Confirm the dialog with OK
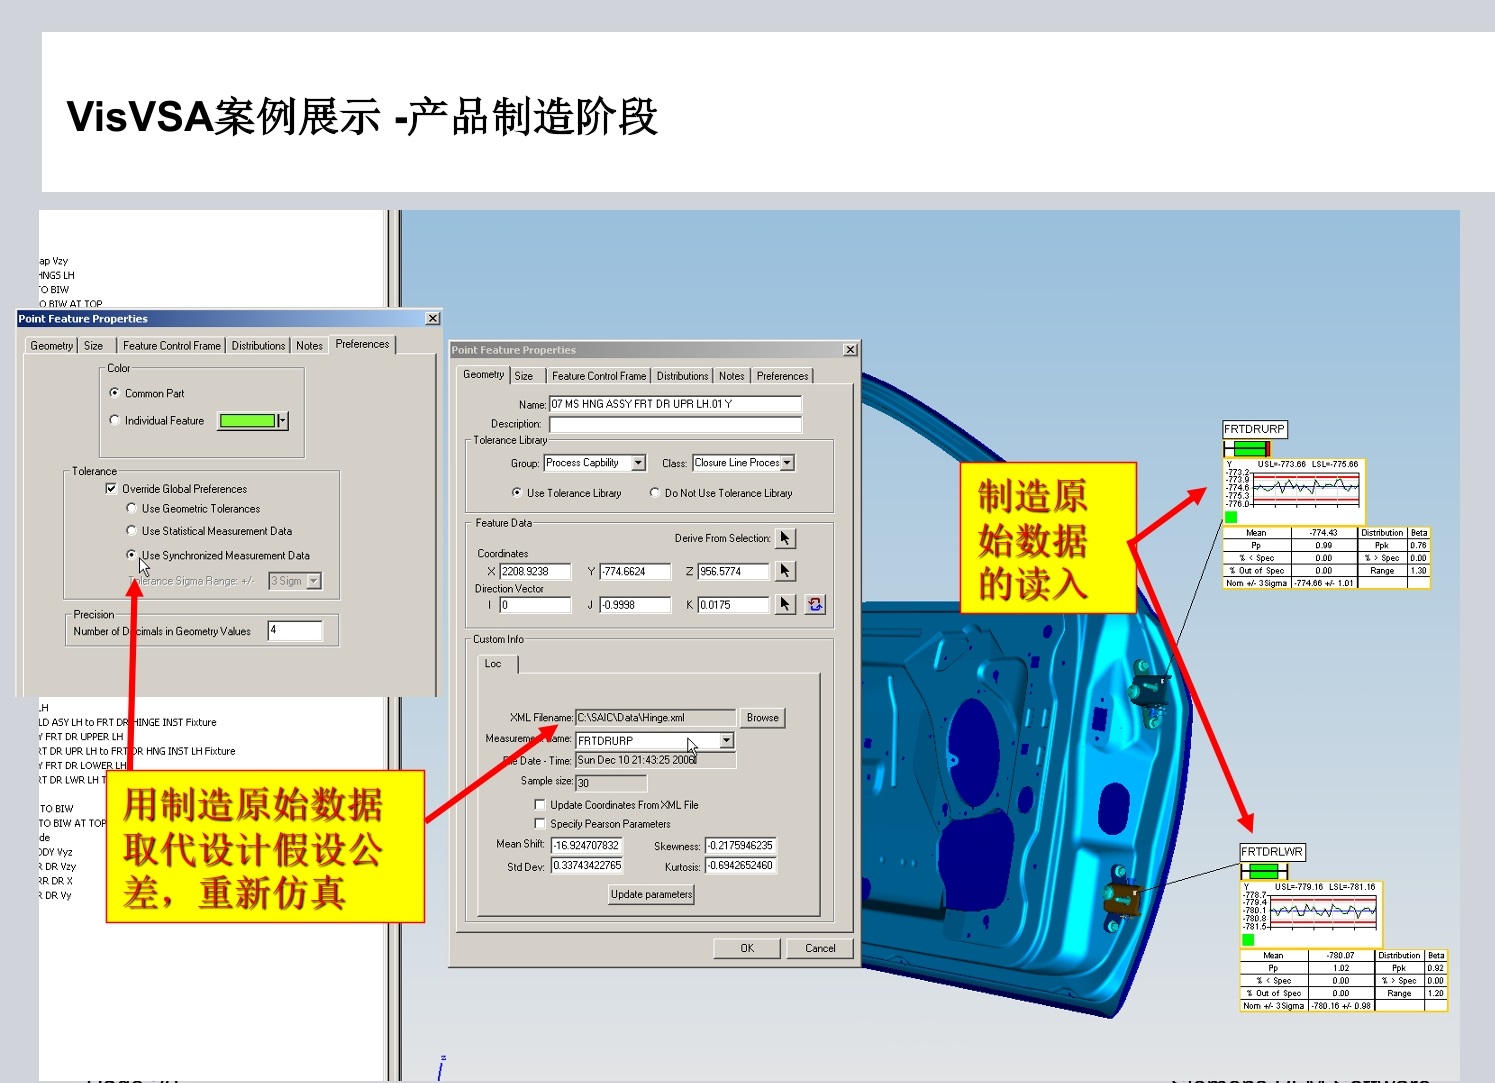 coord(747,948)
